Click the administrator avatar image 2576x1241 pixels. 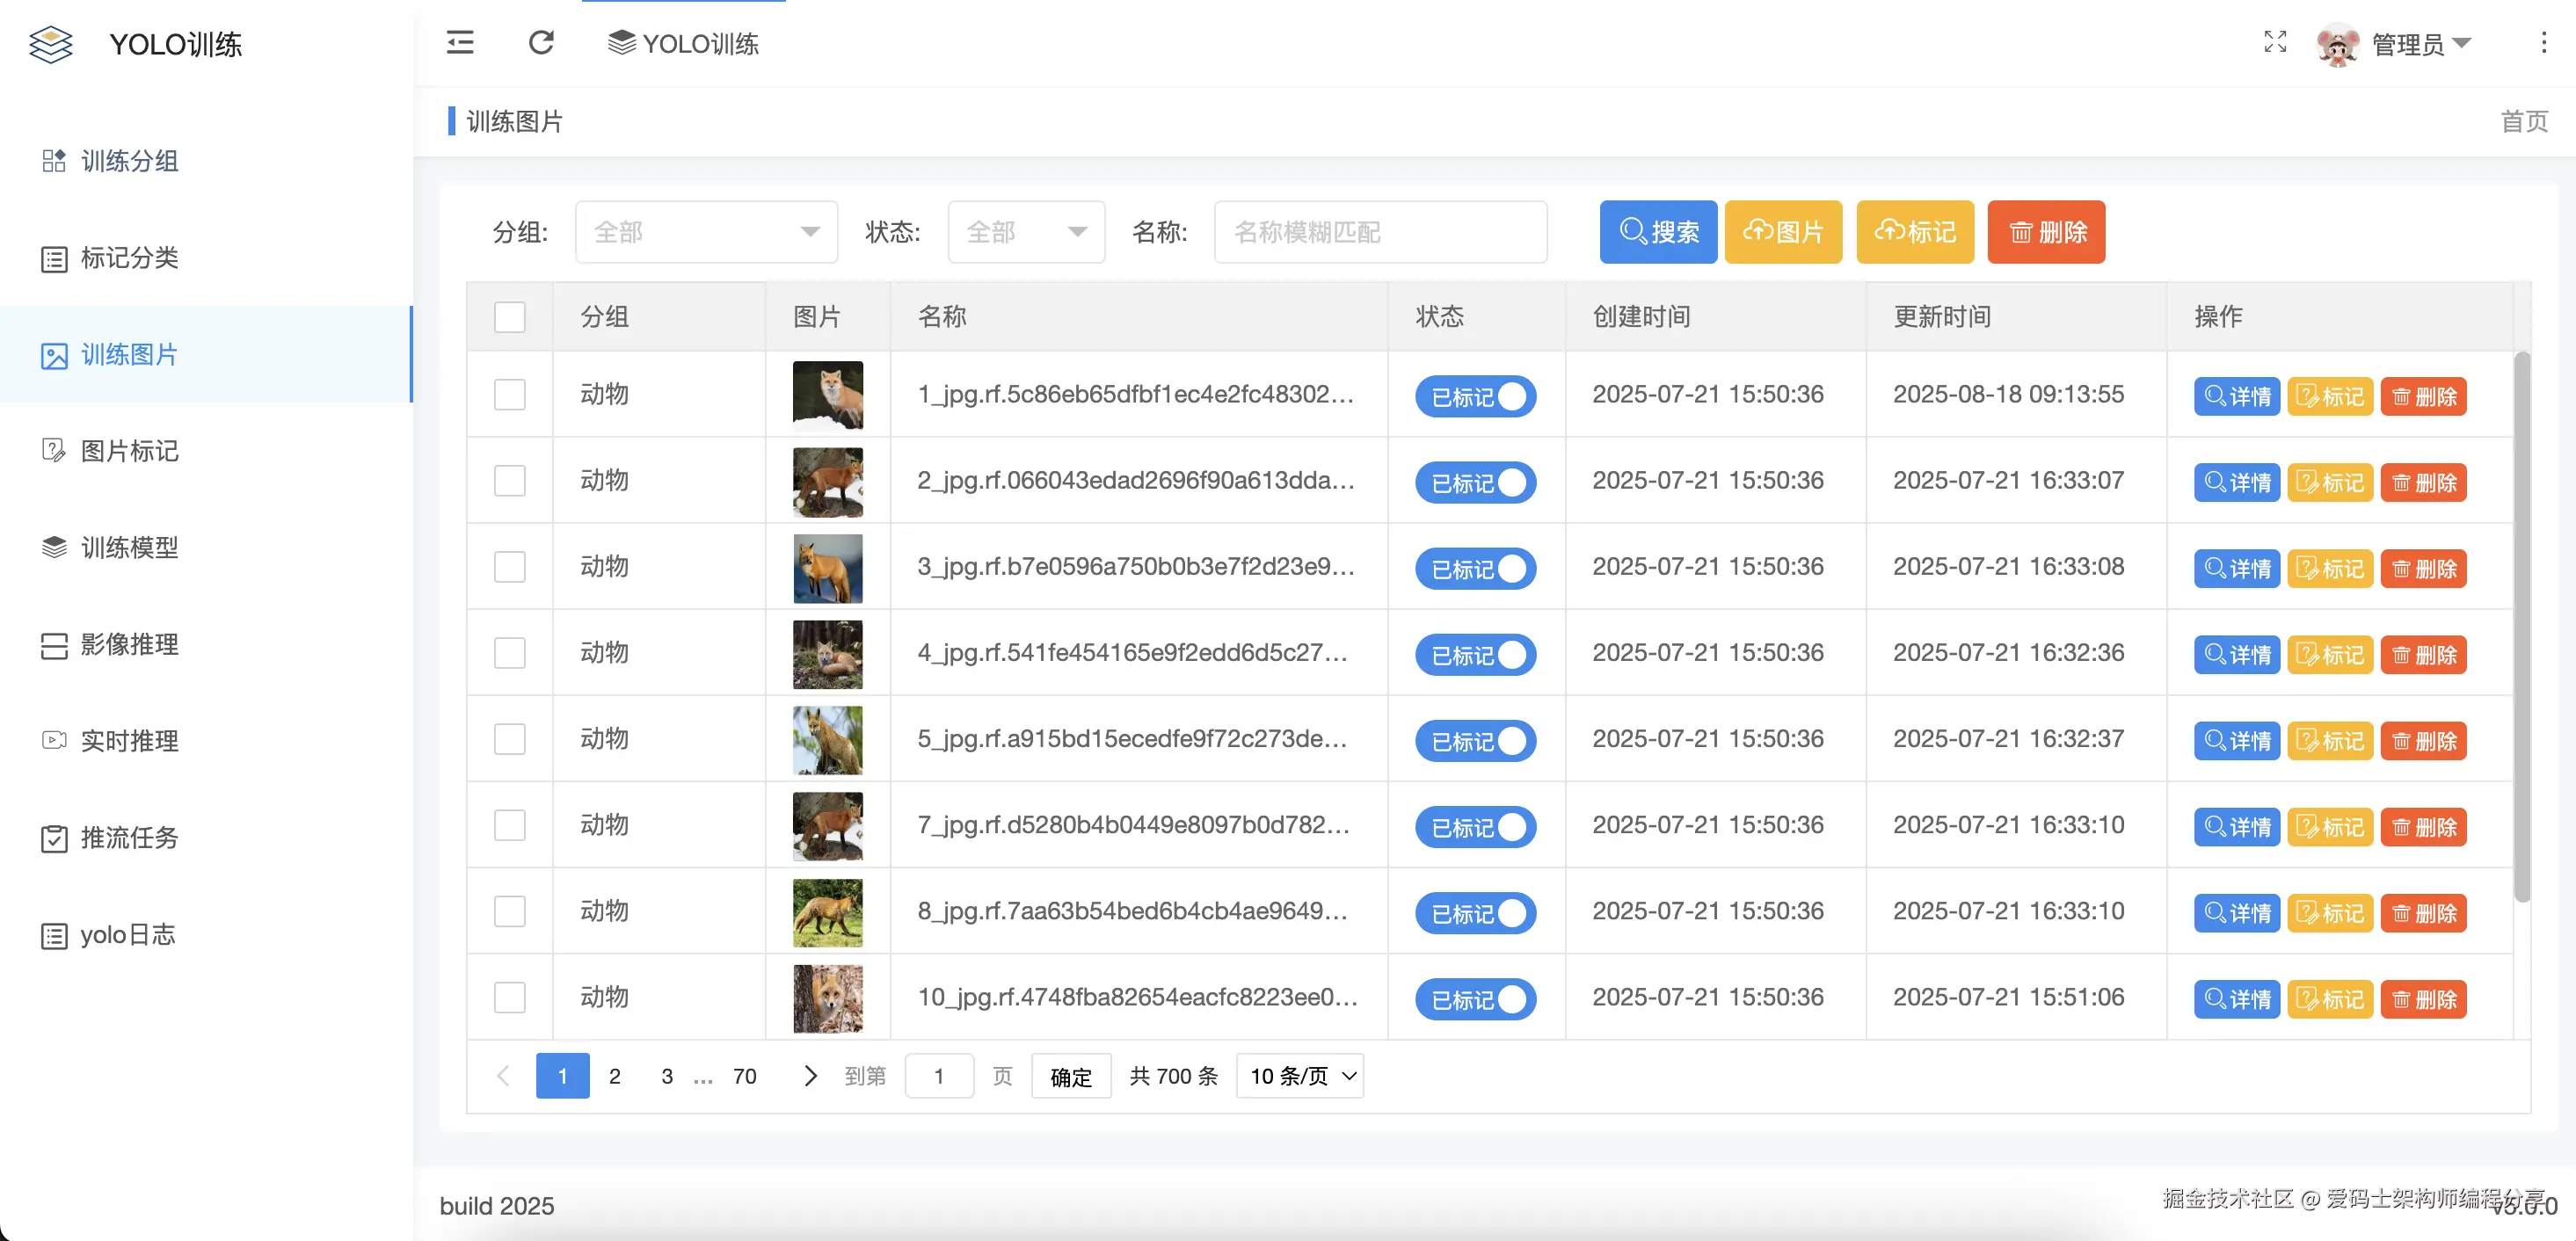2337,44
